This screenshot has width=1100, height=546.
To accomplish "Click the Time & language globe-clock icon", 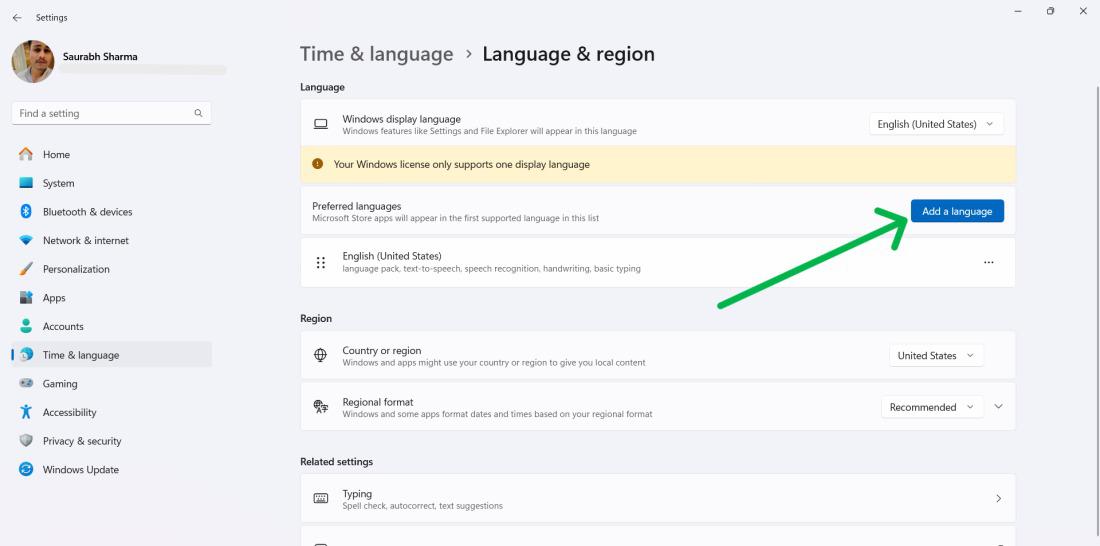I will (x=26, y=354).
